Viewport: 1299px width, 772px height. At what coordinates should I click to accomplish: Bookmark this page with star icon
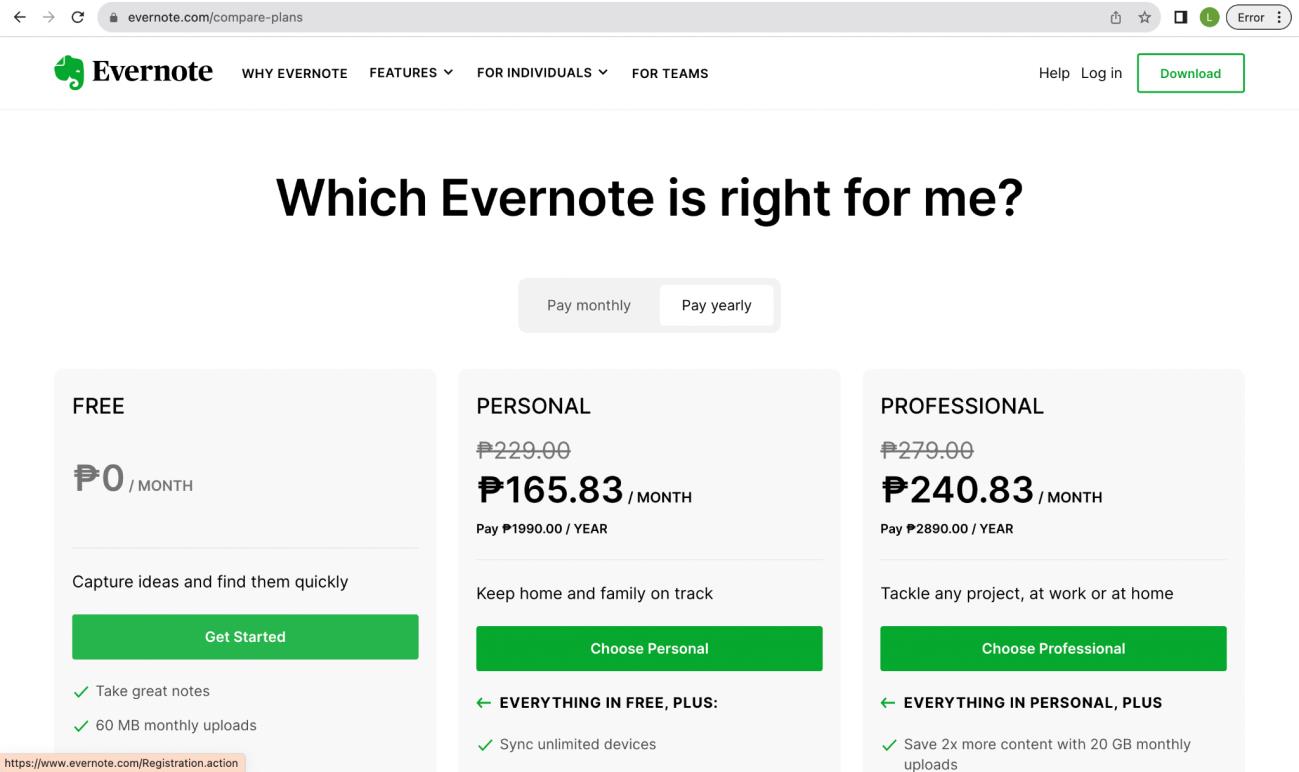(1144, 17)
